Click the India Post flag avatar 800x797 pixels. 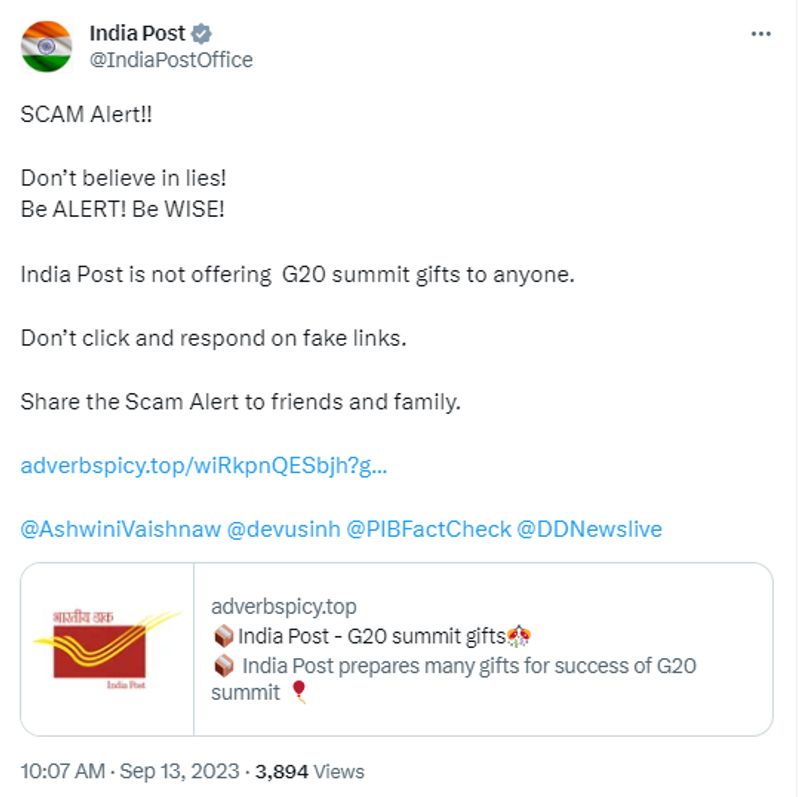(x=47, y=46)
